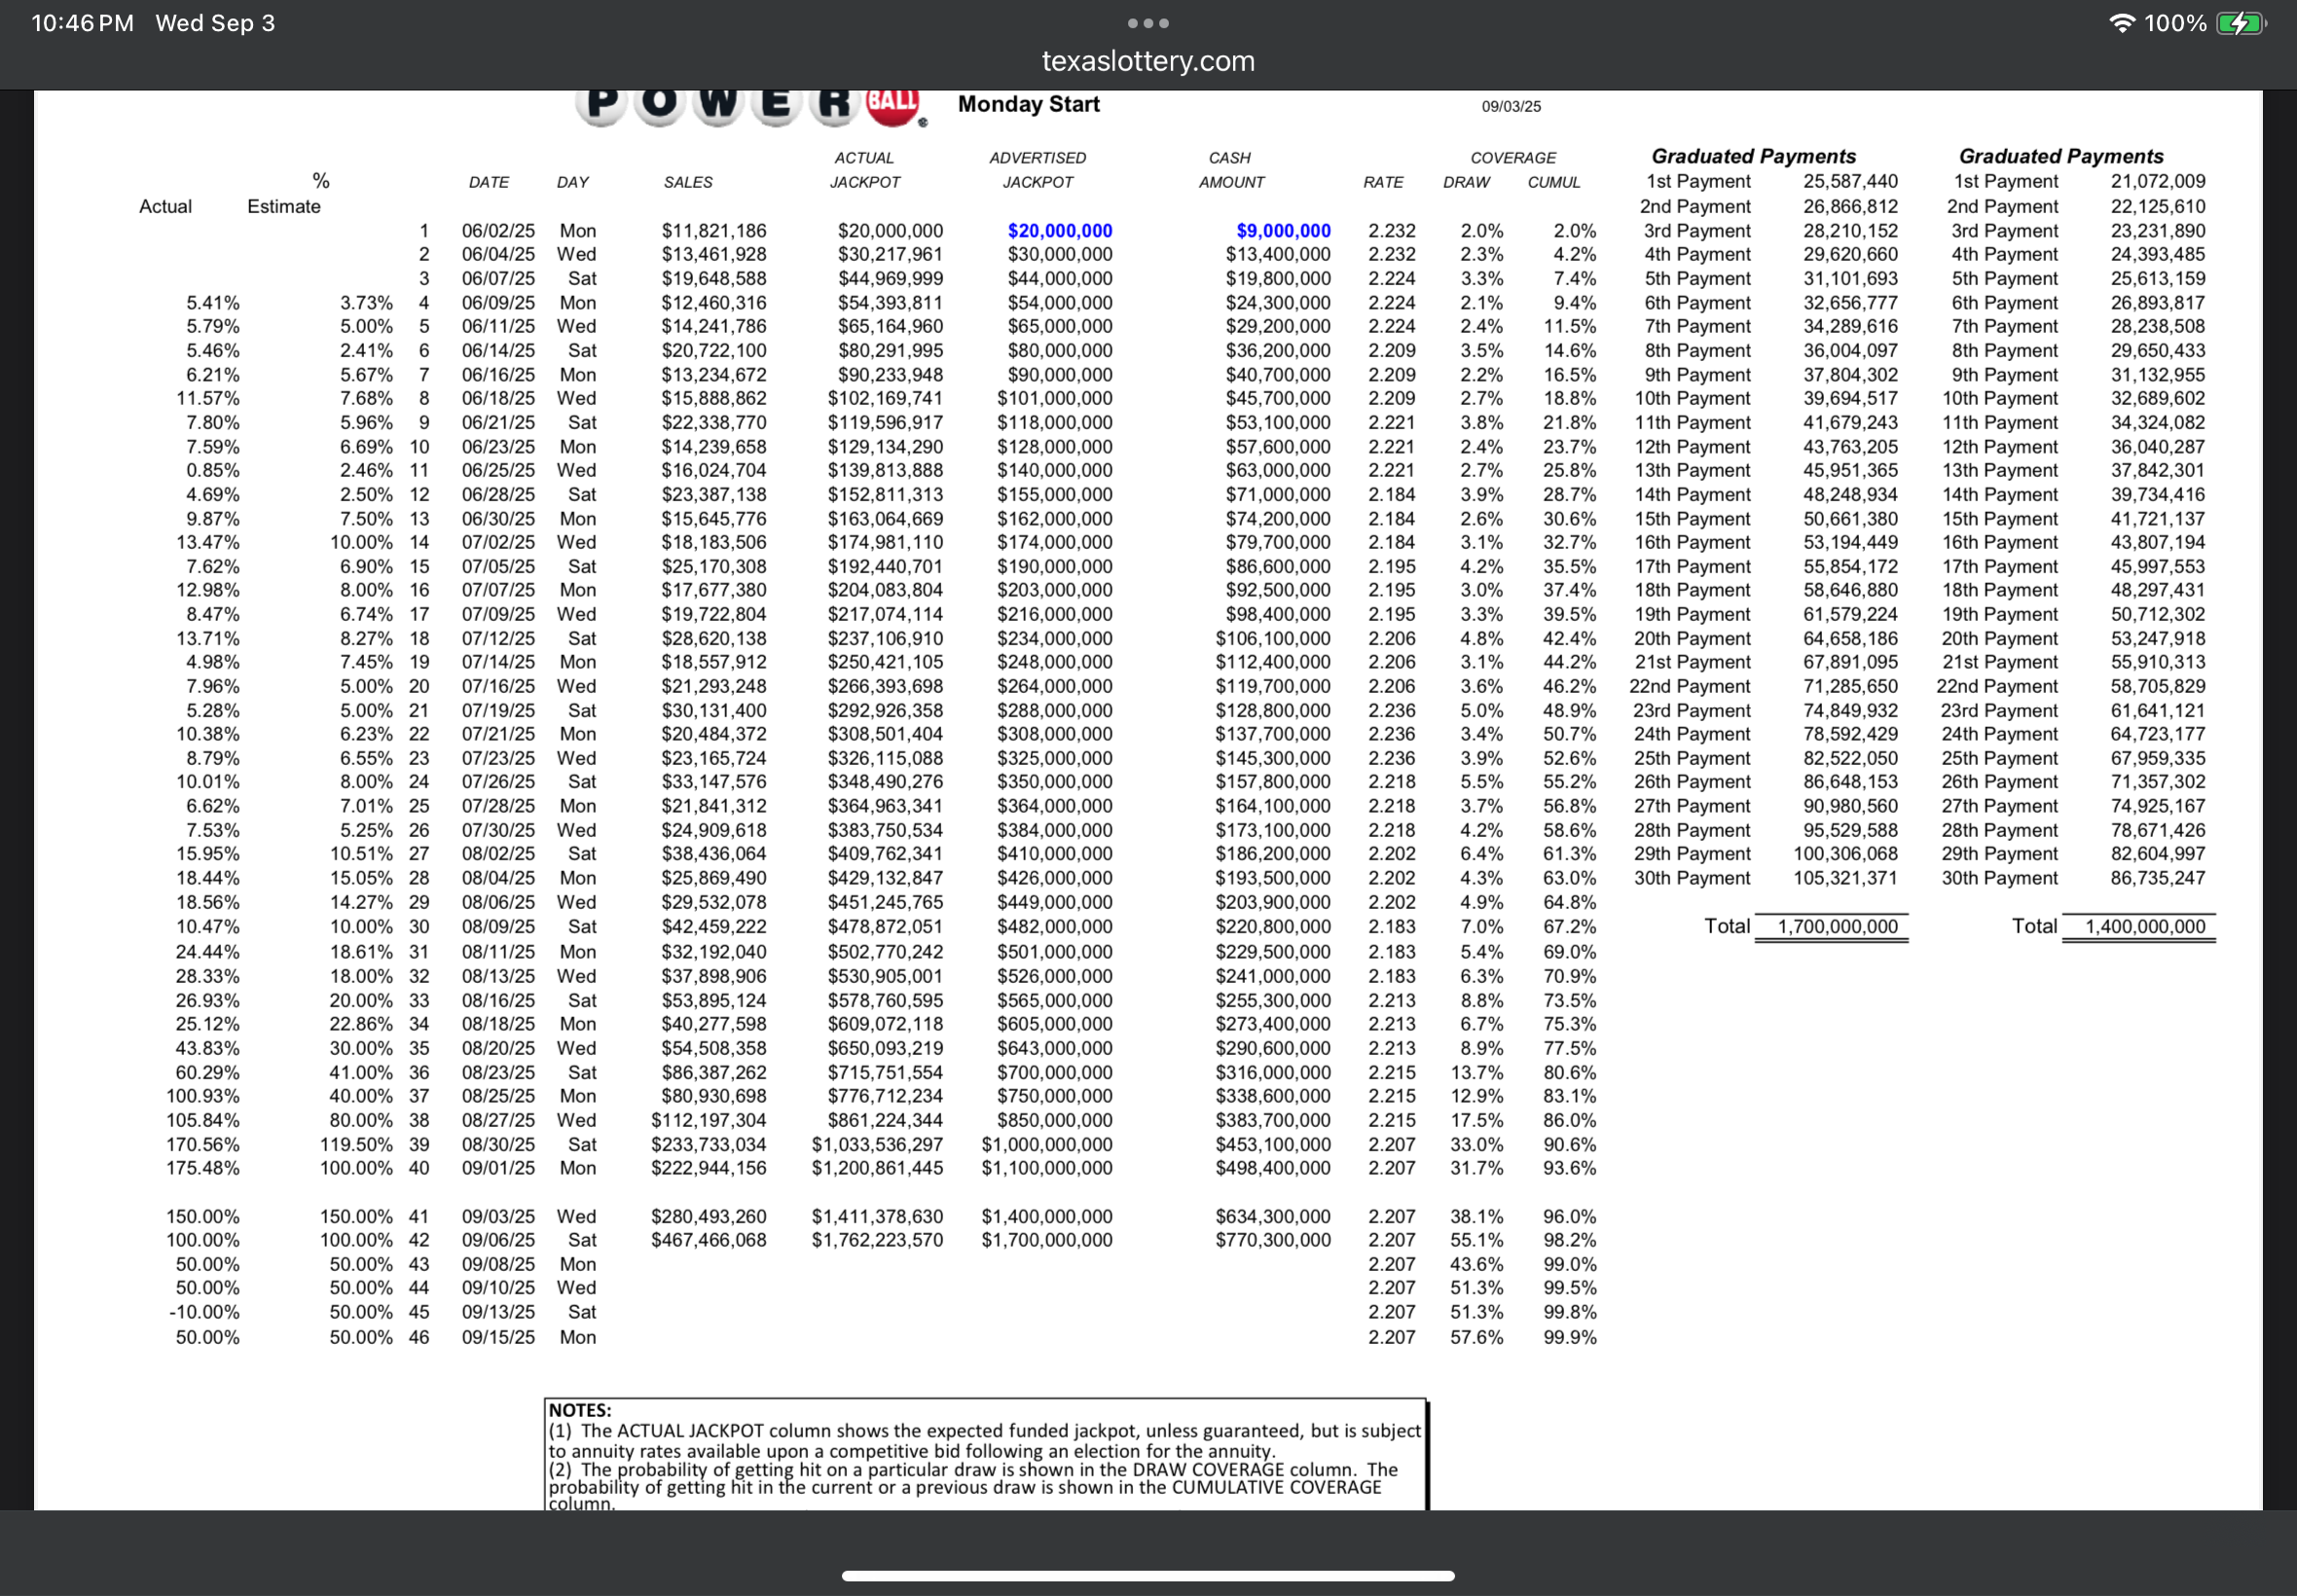Screen dimensions: 2297x1596
Task: Click the Total 1,700,000,000 value
Action: coord(1837,927)
